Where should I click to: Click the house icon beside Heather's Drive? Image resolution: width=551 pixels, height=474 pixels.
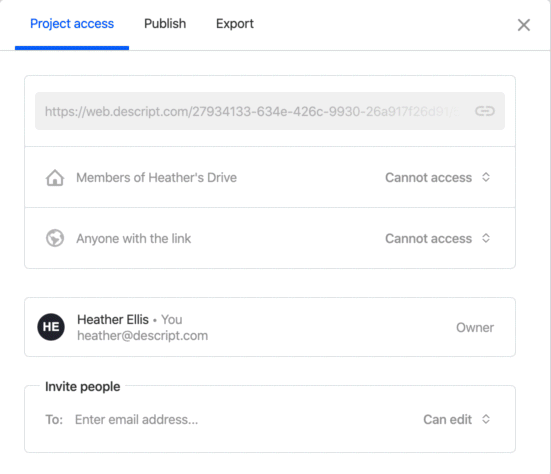pyautogui.click(x=55, y=177)
